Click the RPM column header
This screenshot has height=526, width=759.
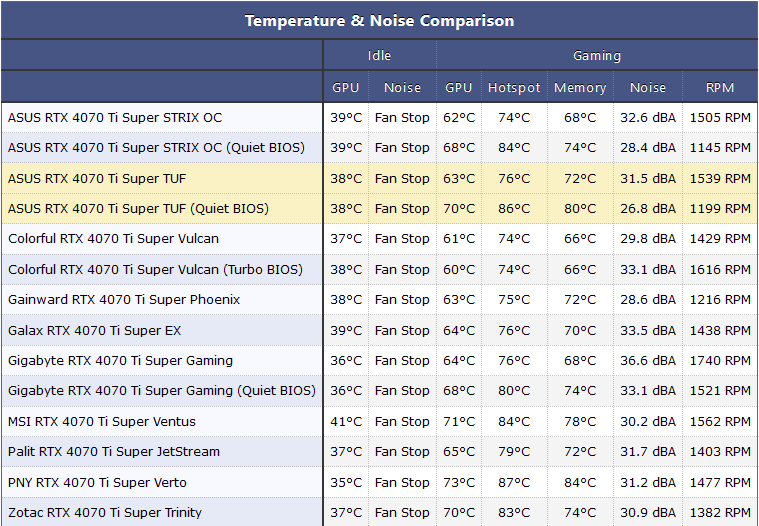[x=720, y=87]
